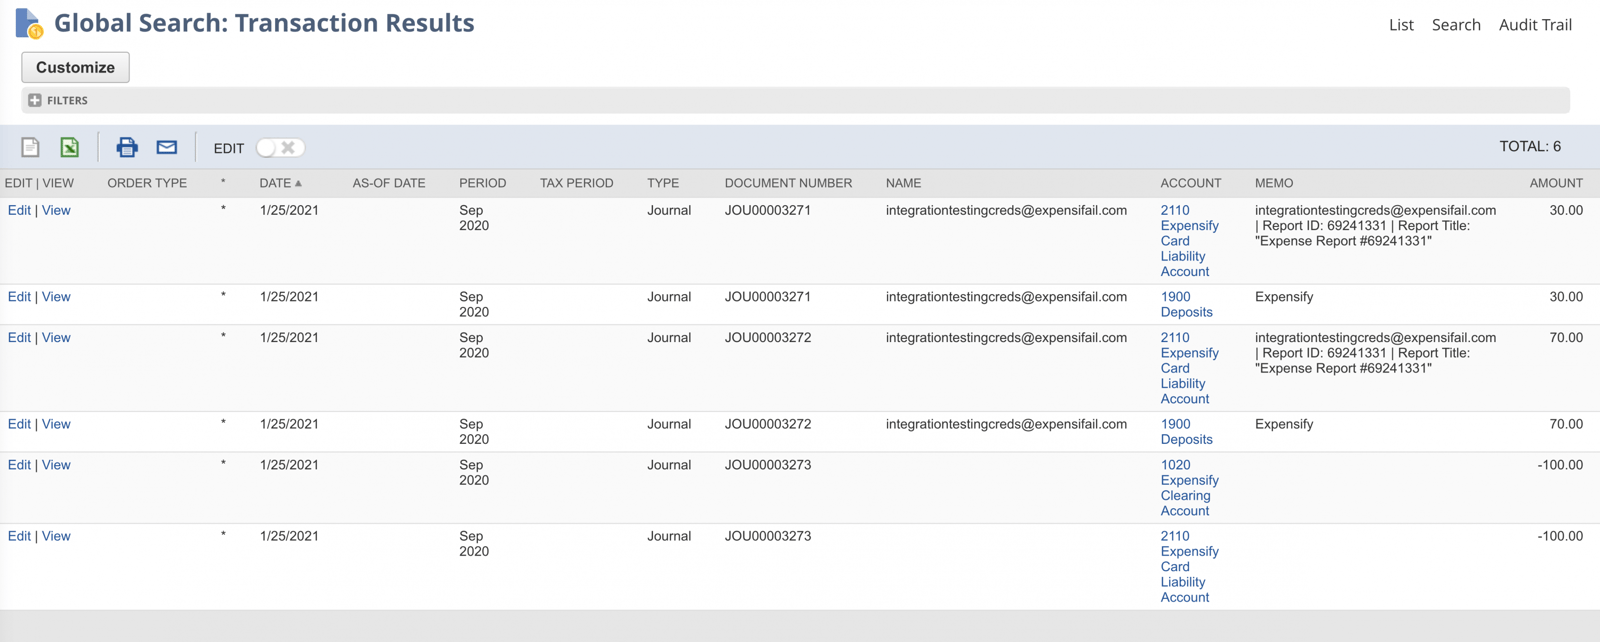The height and width of the screenshot is (642, 1600).
Task: Click the transaction page icon beside the title
Action: (29, 23)
